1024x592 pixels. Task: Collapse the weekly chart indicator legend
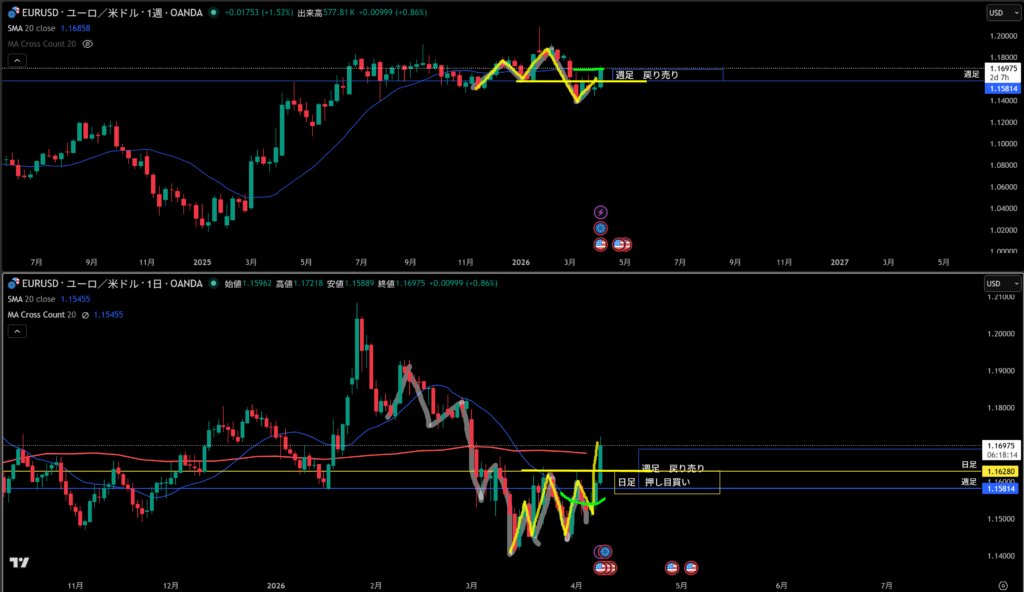coord(16,60)
